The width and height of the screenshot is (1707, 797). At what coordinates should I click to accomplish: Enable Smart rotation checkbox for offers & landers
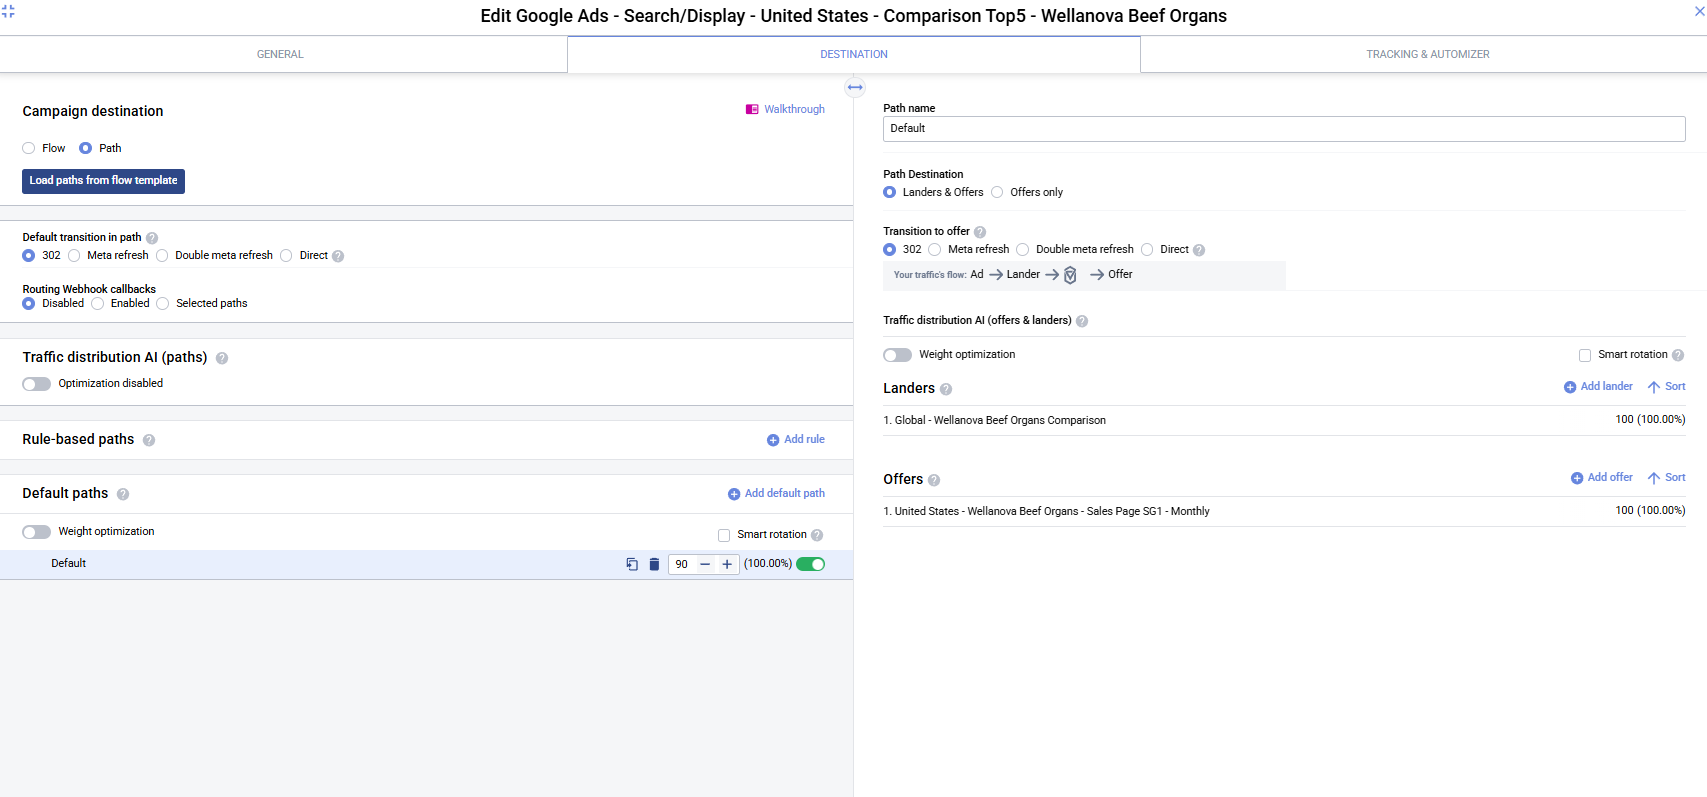[1585, 355]
